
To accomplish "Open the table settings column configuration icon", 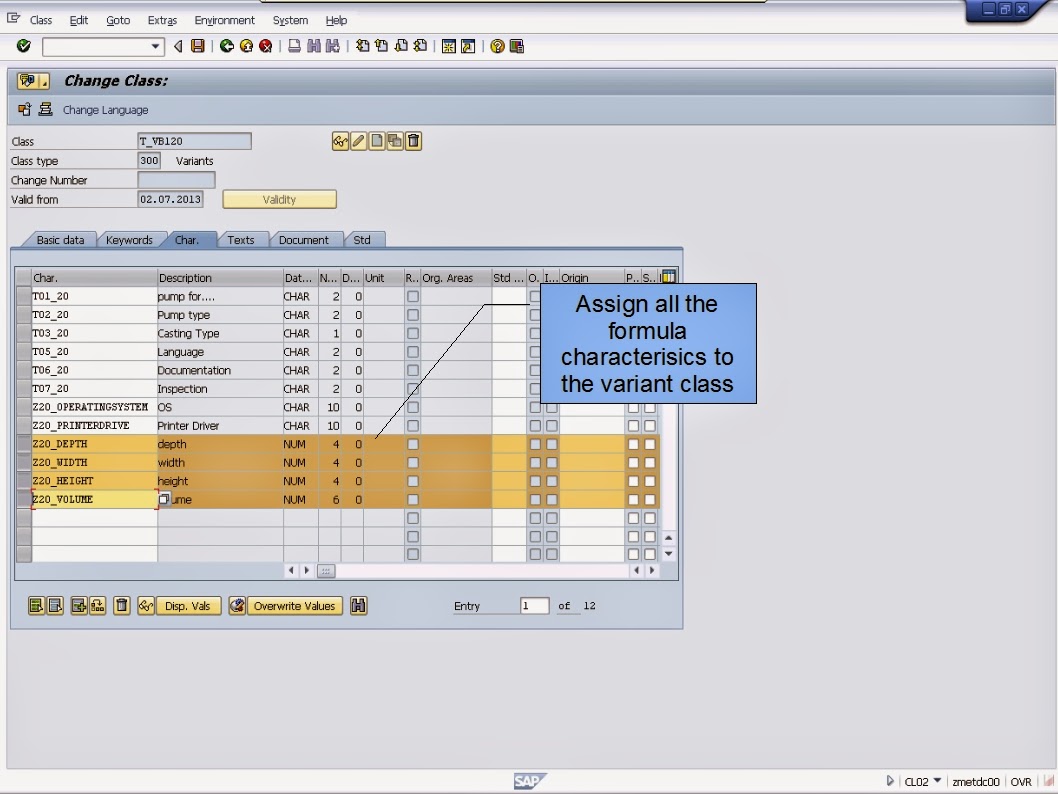I will (669, 277).
